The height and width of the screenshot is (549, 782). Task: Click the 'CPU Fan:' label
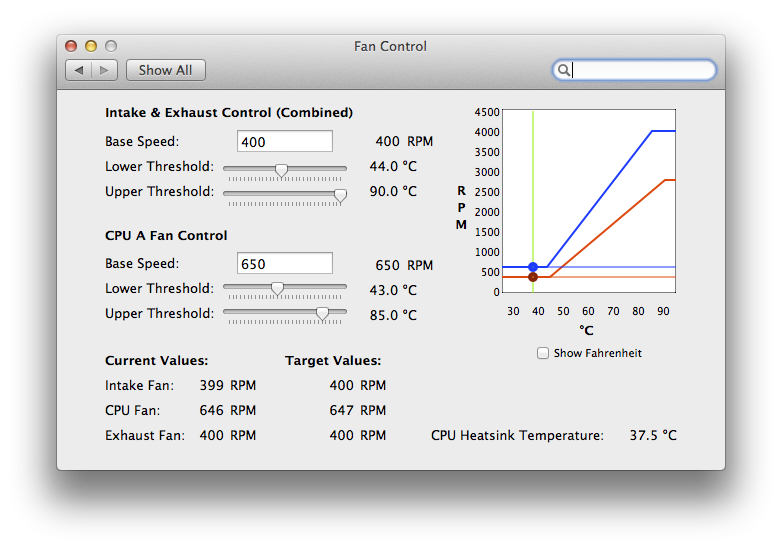click(x=133, y=410)
